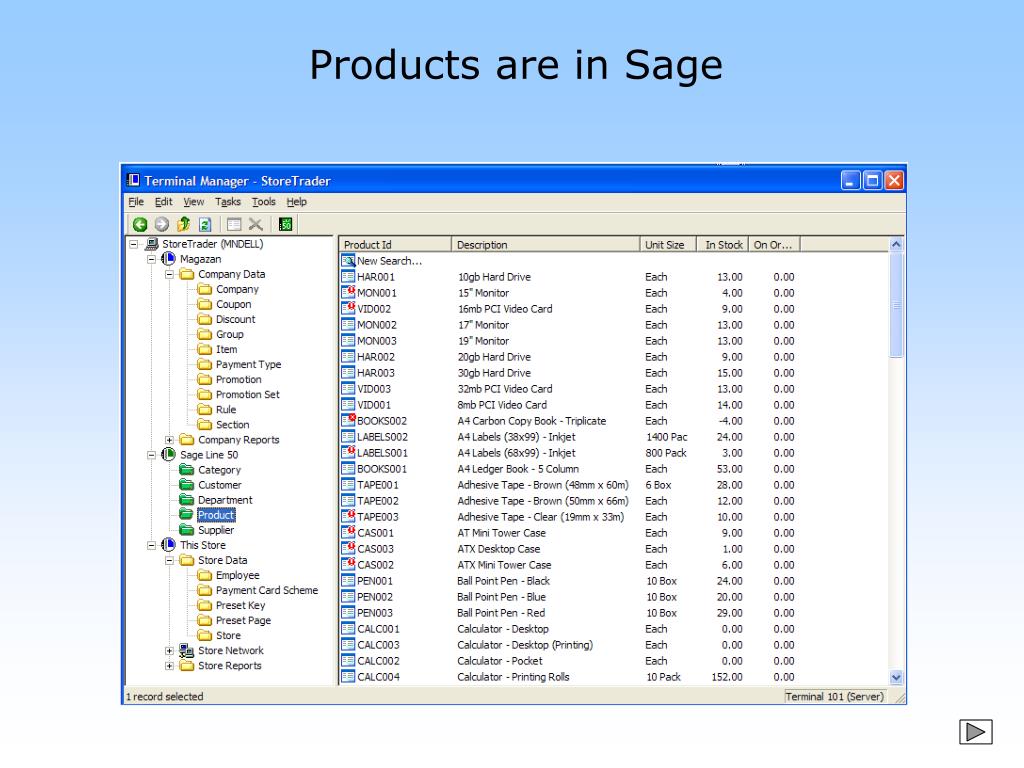
Task: Click the computer icon beside StoreTrader (MNDELL)
Action: point(152,244)
